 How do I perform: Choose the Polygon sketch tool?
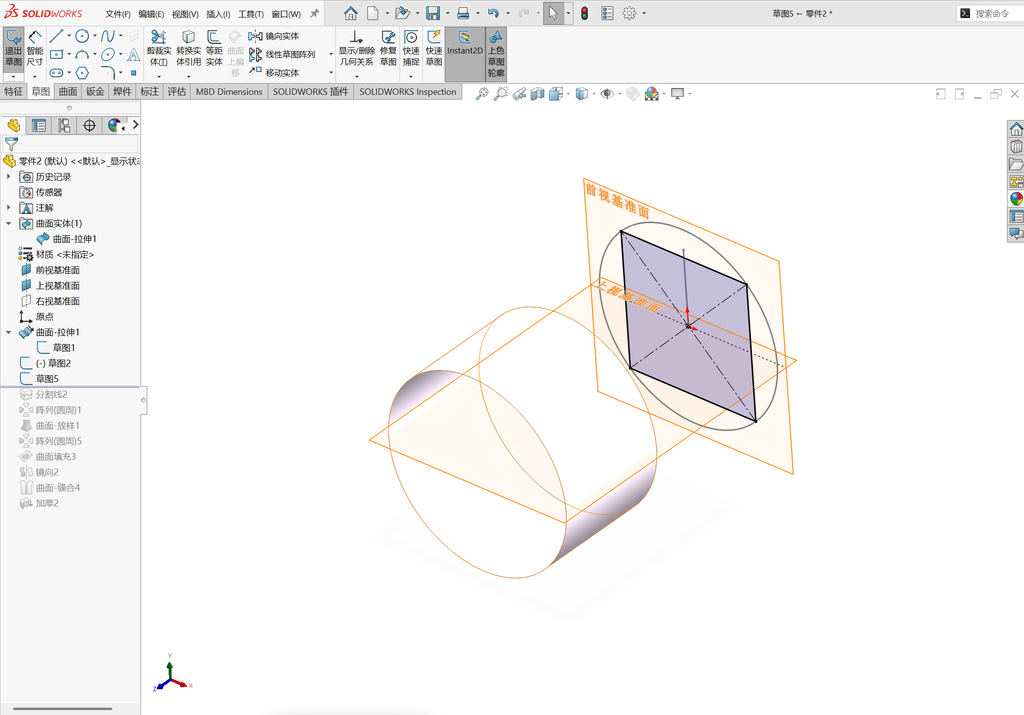[x=82, y=72]
